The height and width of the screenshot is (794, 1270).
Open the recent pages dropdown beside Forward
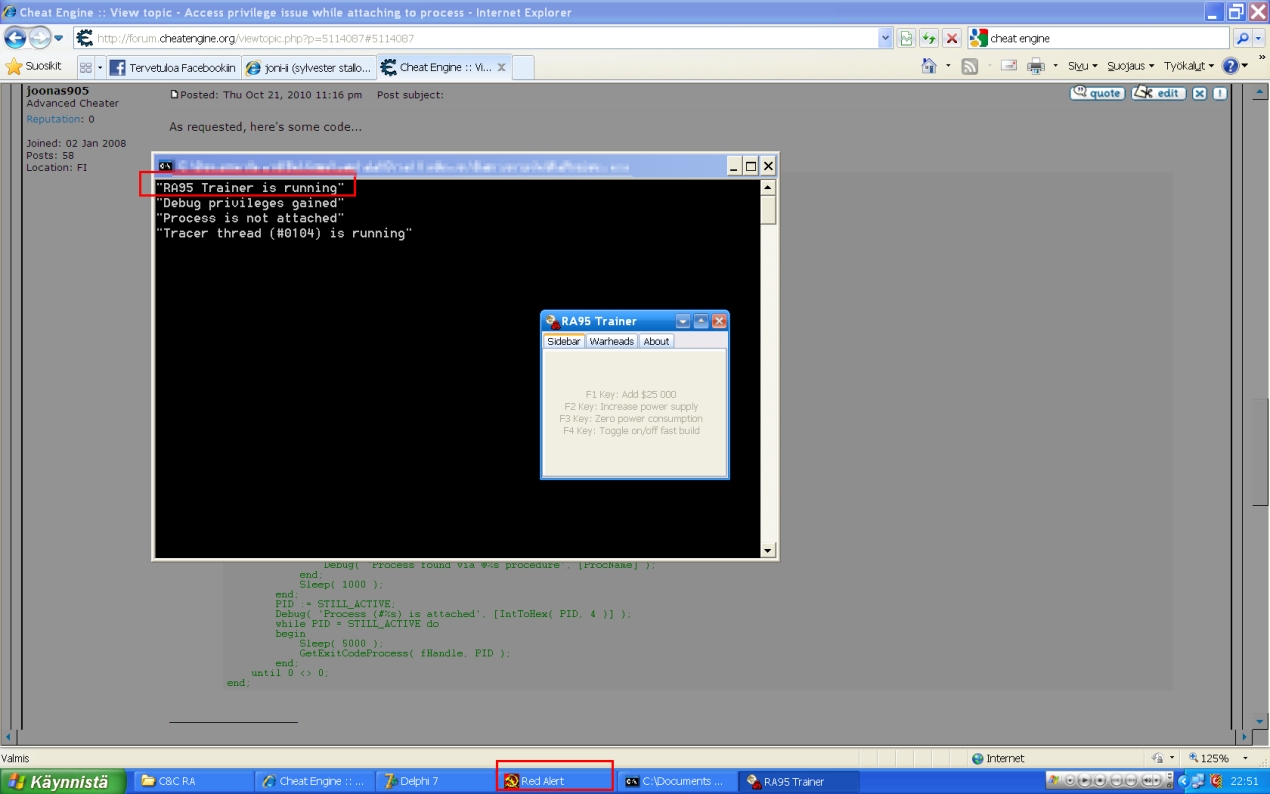pos(59,38)
